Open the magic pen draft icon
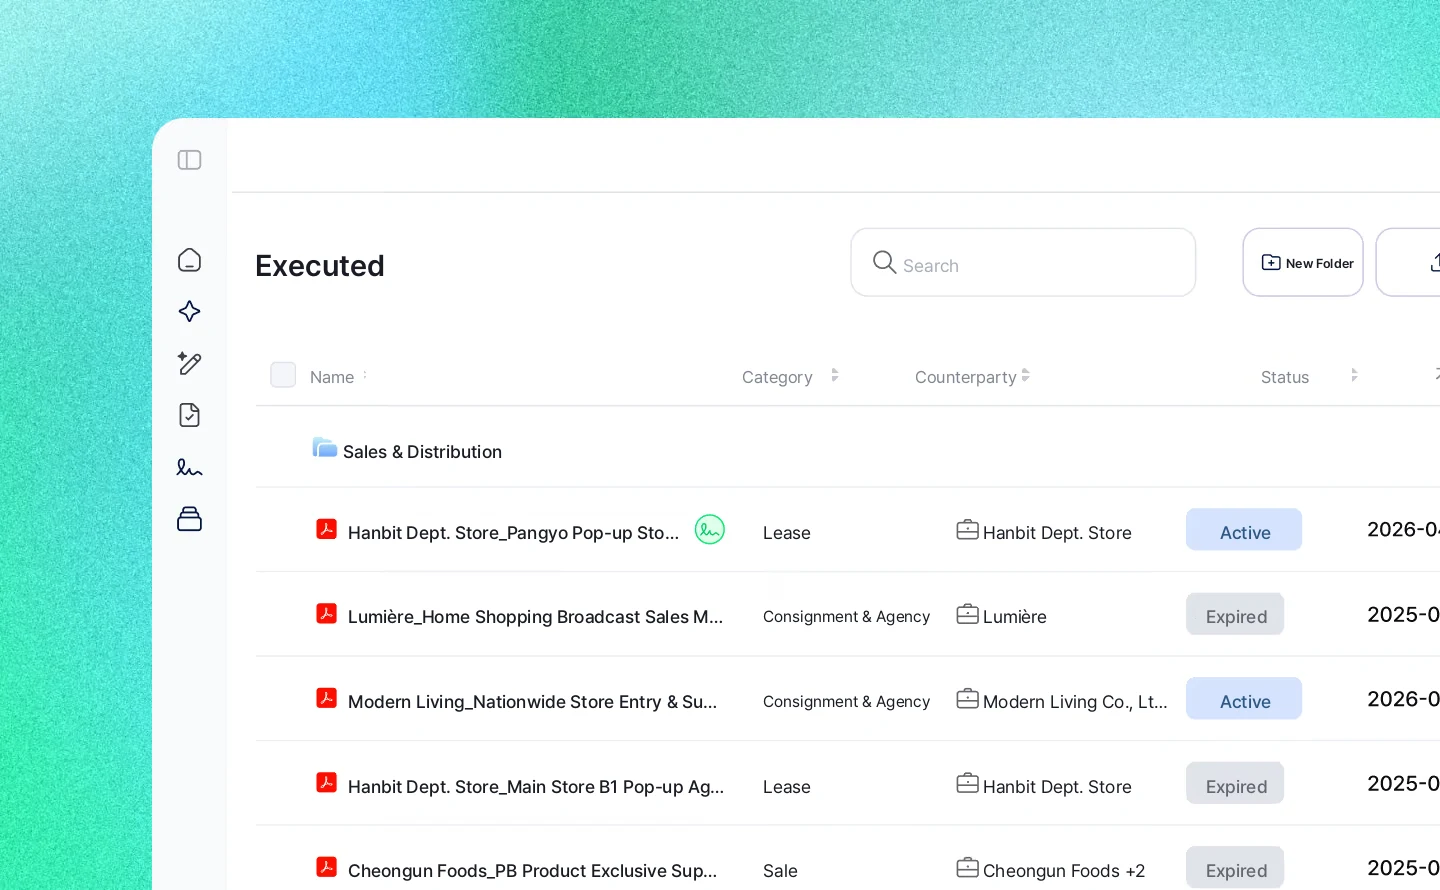1440x890 pixels. (189, 363)
